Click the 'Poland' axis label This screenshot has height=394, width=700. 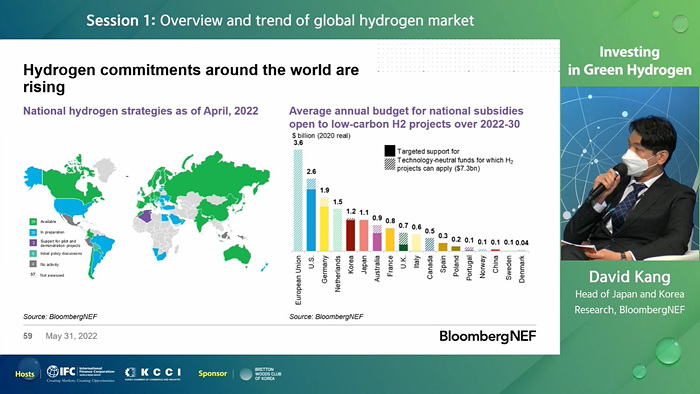pos(456,266)
